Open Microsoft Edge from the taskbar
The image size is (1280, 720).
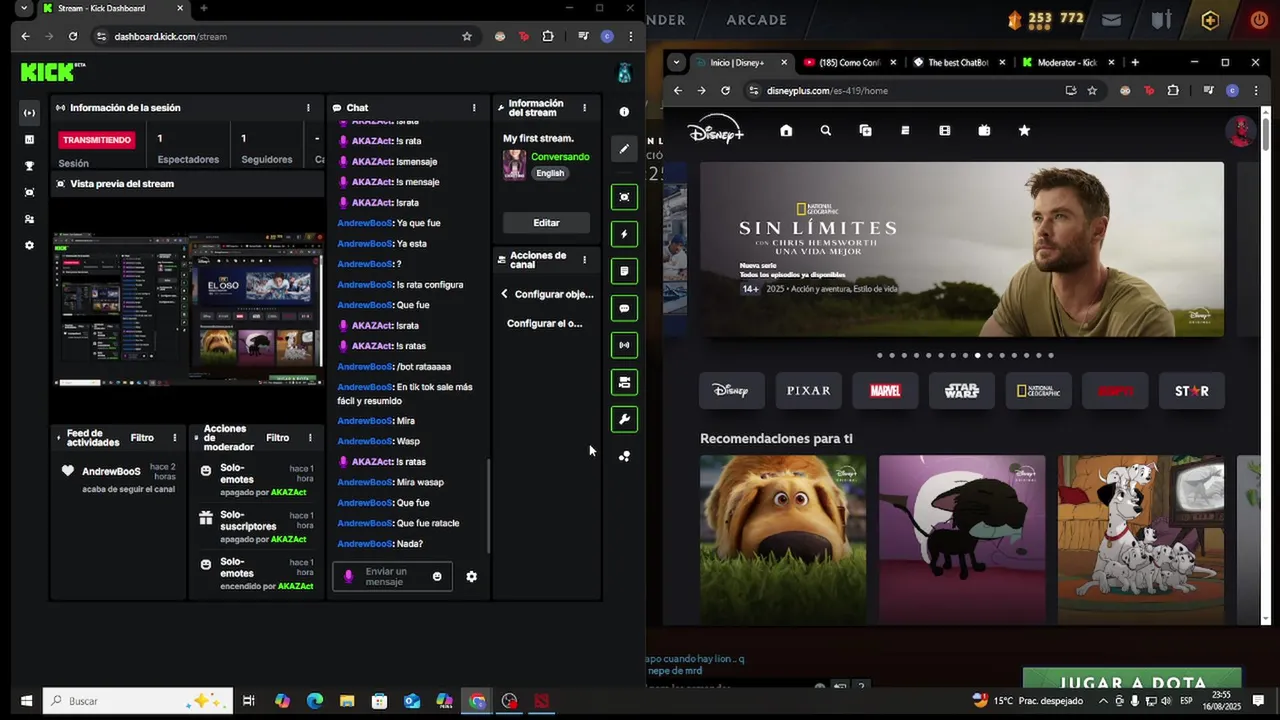[x=315, y=701]
